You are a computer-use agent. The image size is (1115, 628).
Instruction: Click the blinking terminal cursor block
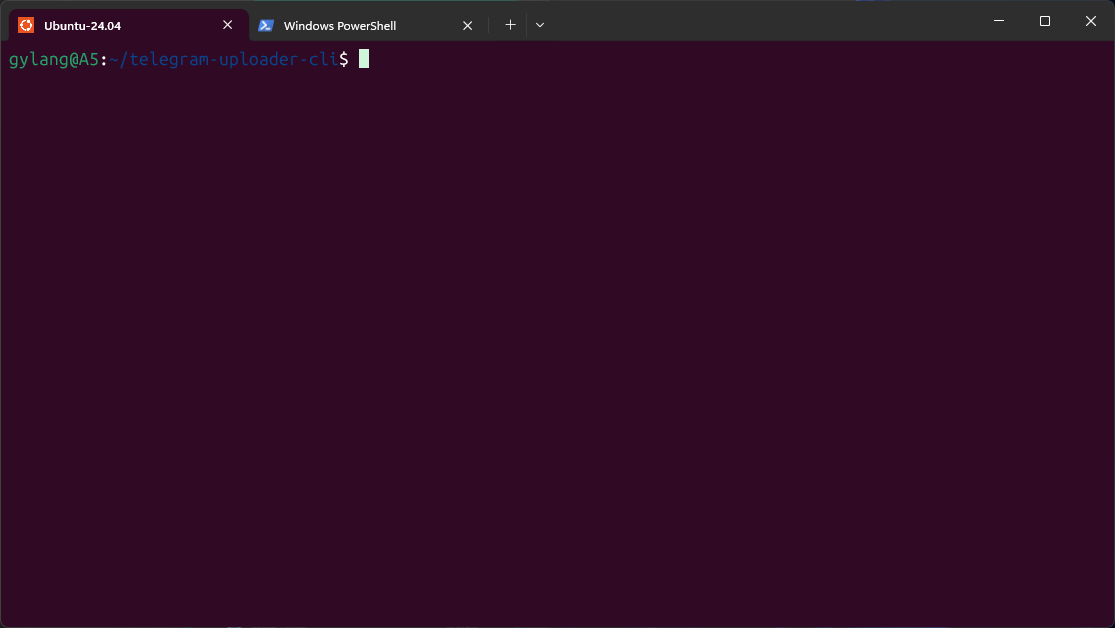(364, 59)
